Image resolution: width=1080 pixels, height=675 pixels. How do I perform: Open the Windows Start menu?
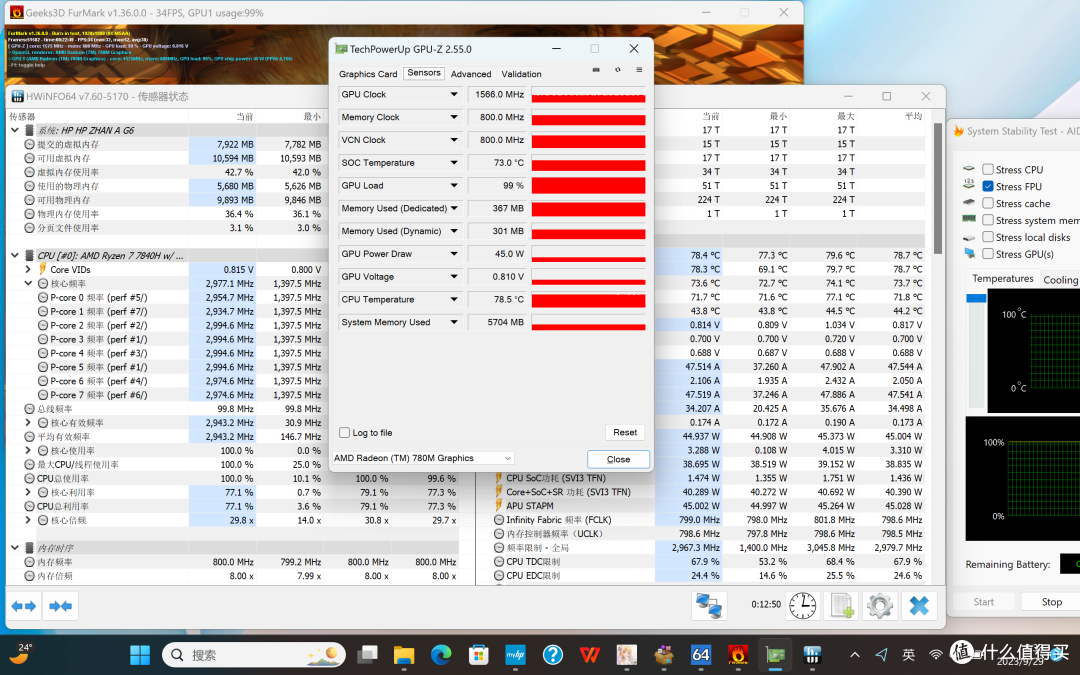tap(140, 654)
